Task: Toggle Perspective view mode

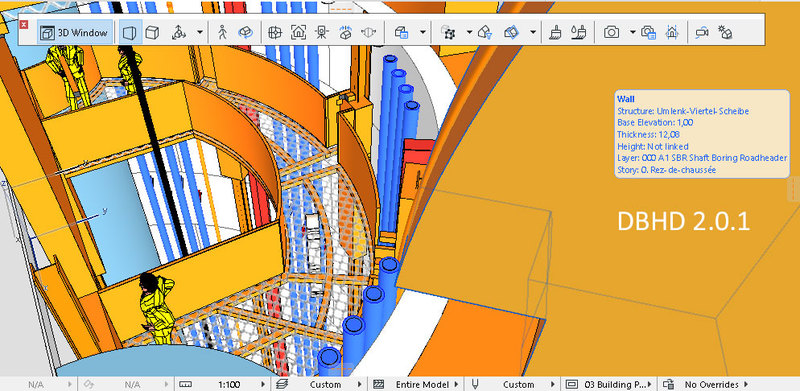Action: (130, 33)
